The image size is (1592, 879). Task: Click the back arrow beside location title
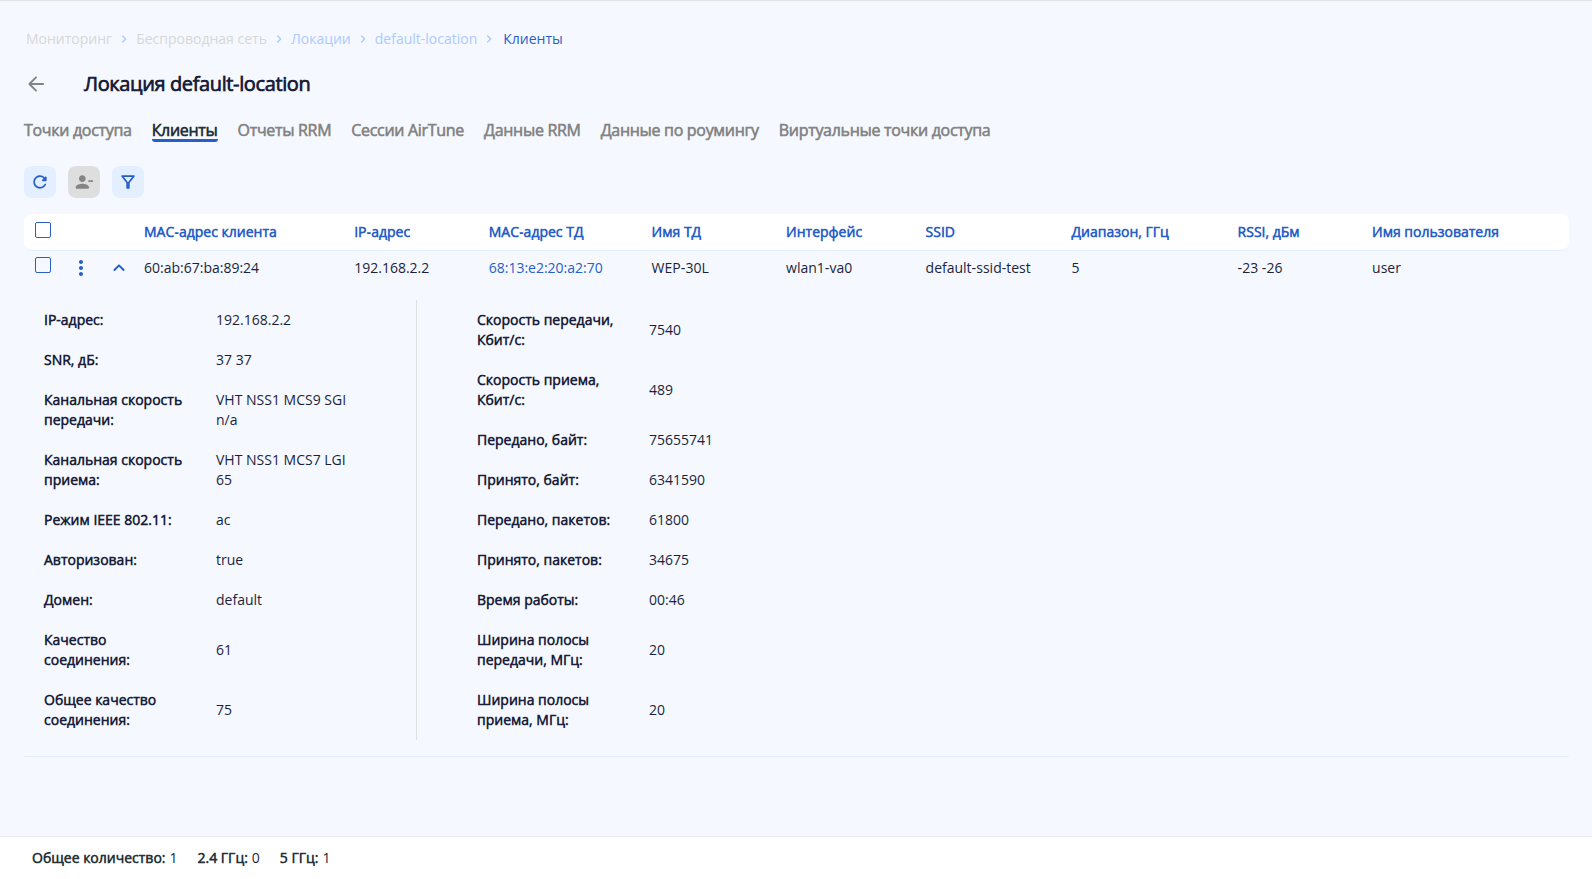[x=37, y=84]
